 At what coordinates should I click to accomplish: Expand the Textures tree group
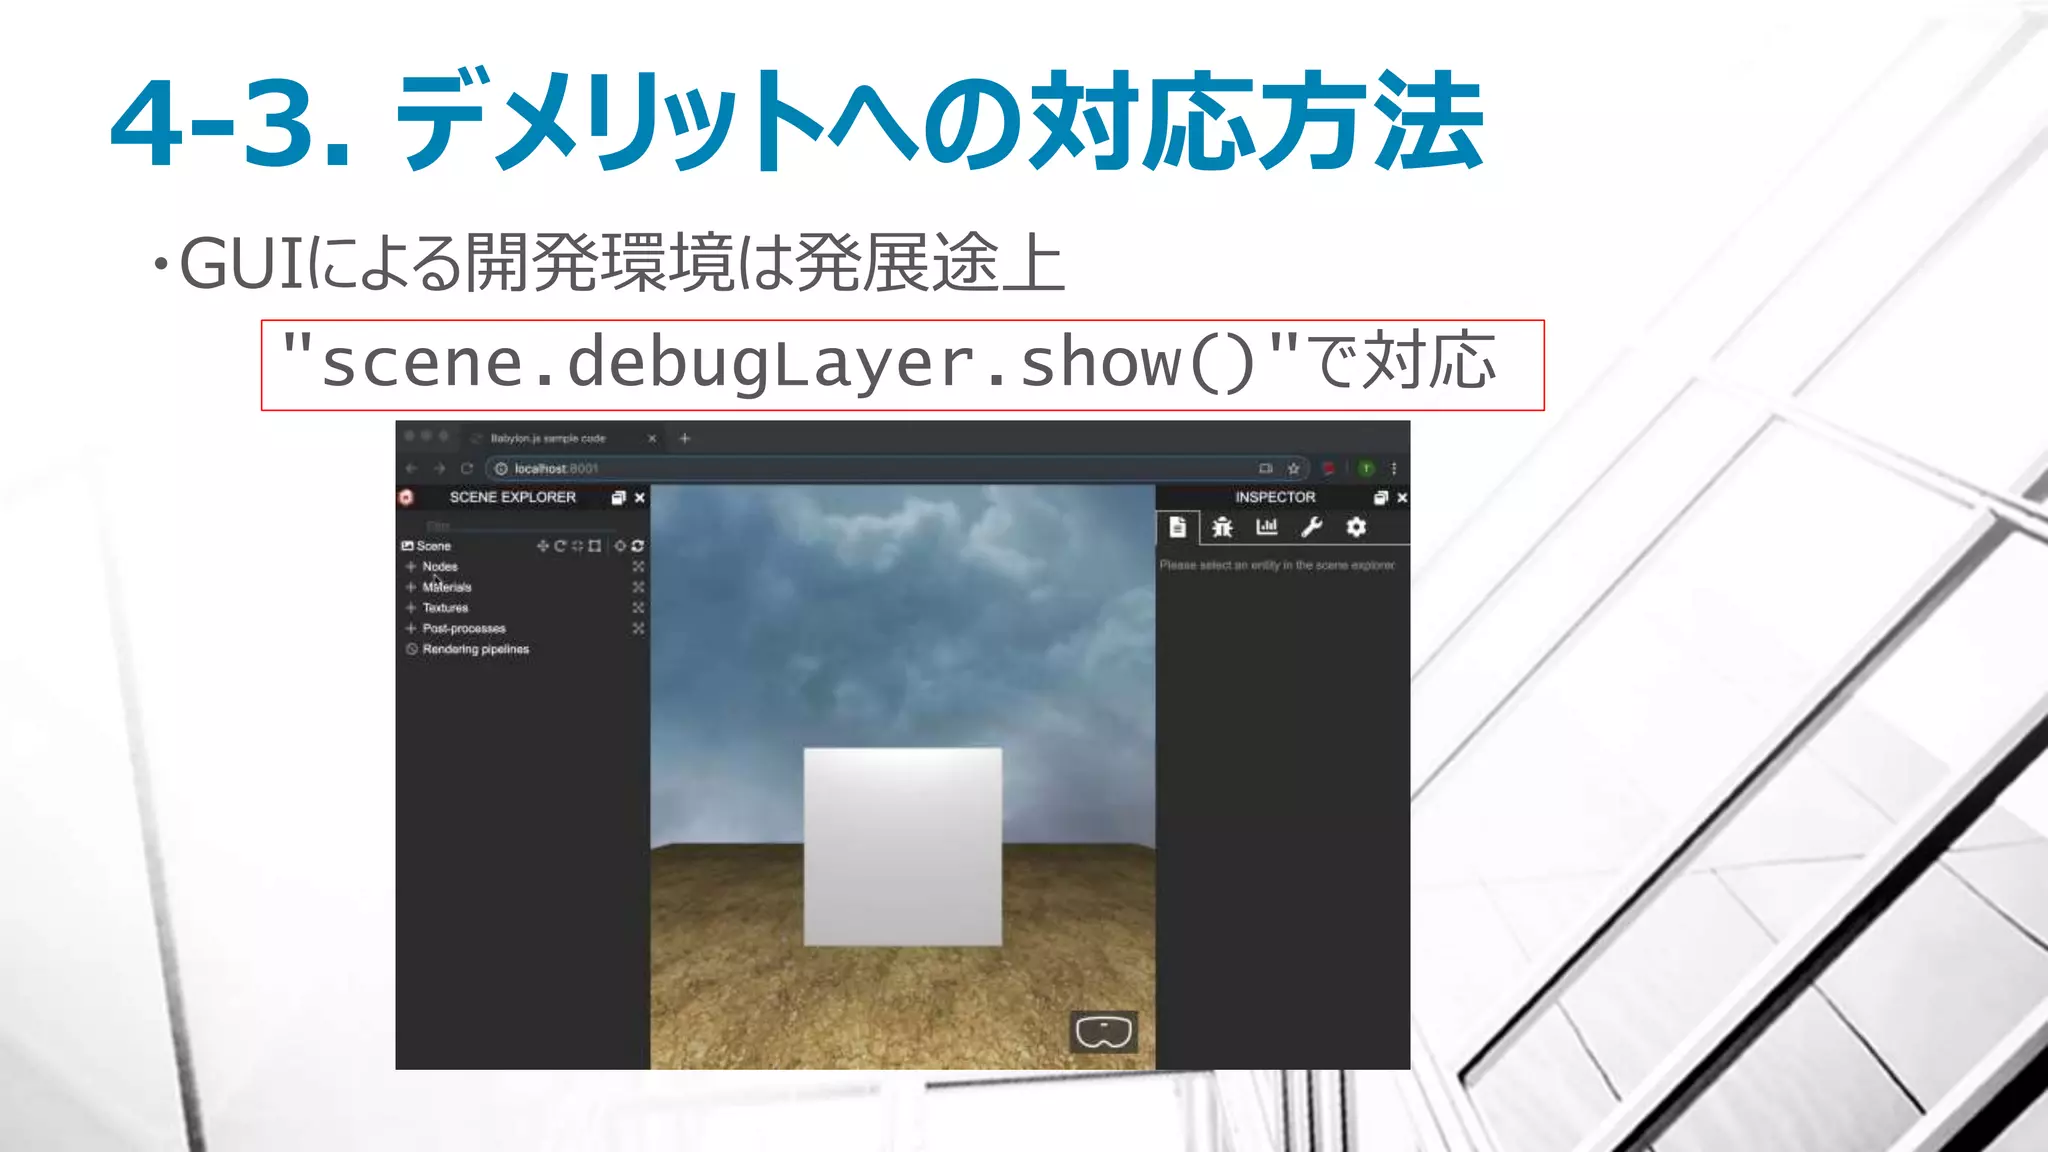point(410,607)
